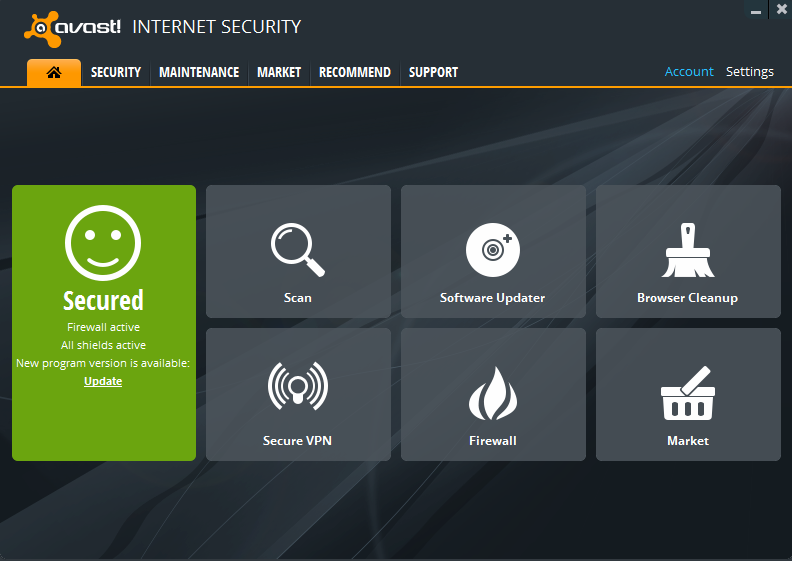
Task: Click the Account link
Action: point(689,72)
